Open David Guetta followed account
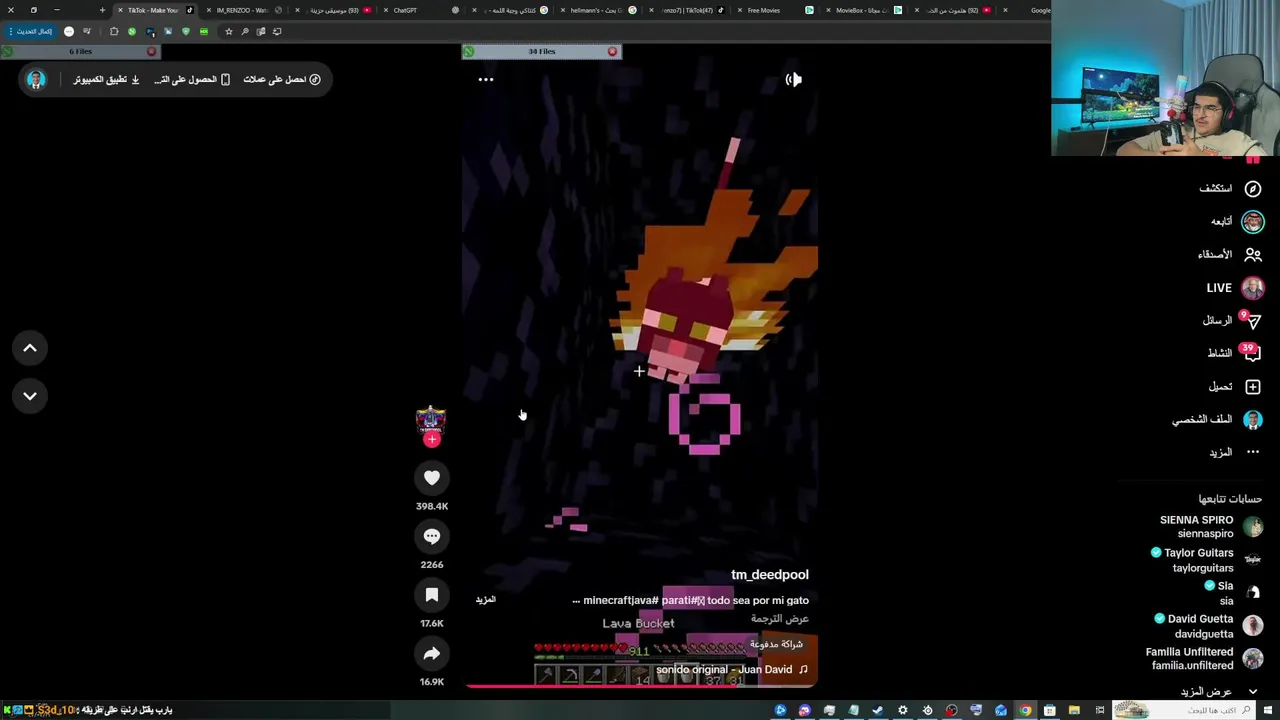1280x720 pixels. 1211,626
